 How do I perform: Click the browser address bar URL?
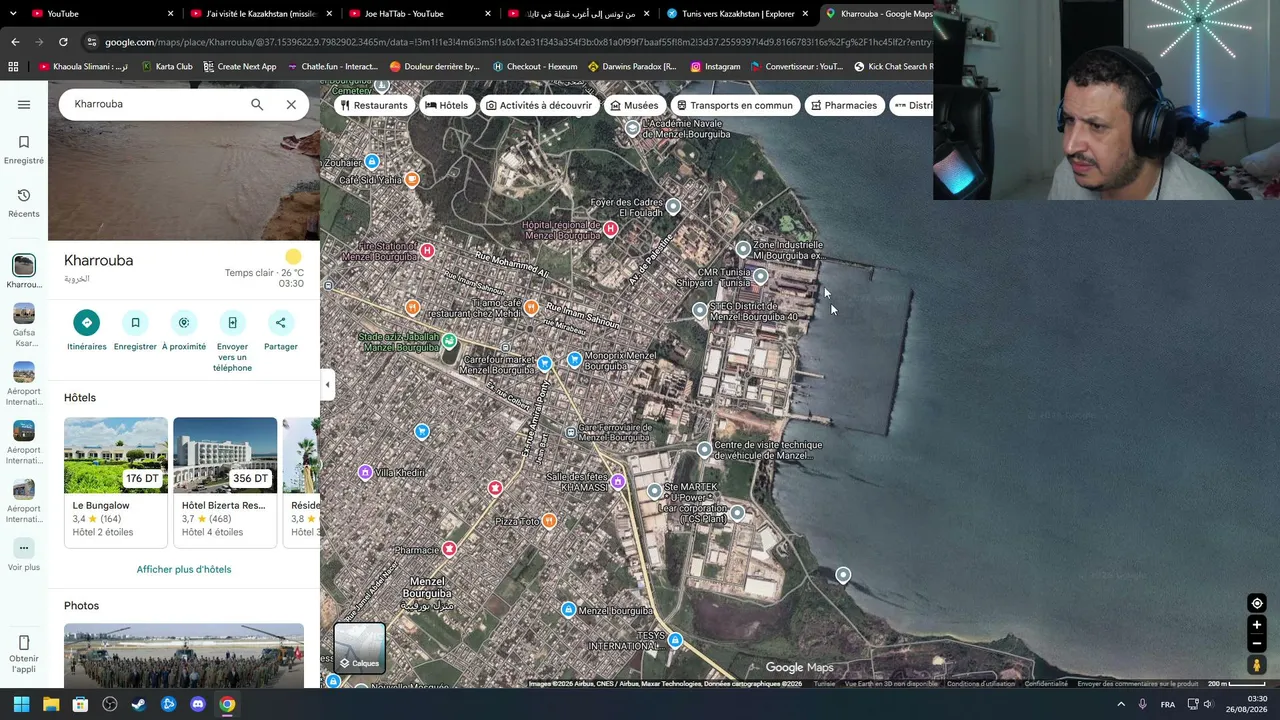(x=518, y=42)
